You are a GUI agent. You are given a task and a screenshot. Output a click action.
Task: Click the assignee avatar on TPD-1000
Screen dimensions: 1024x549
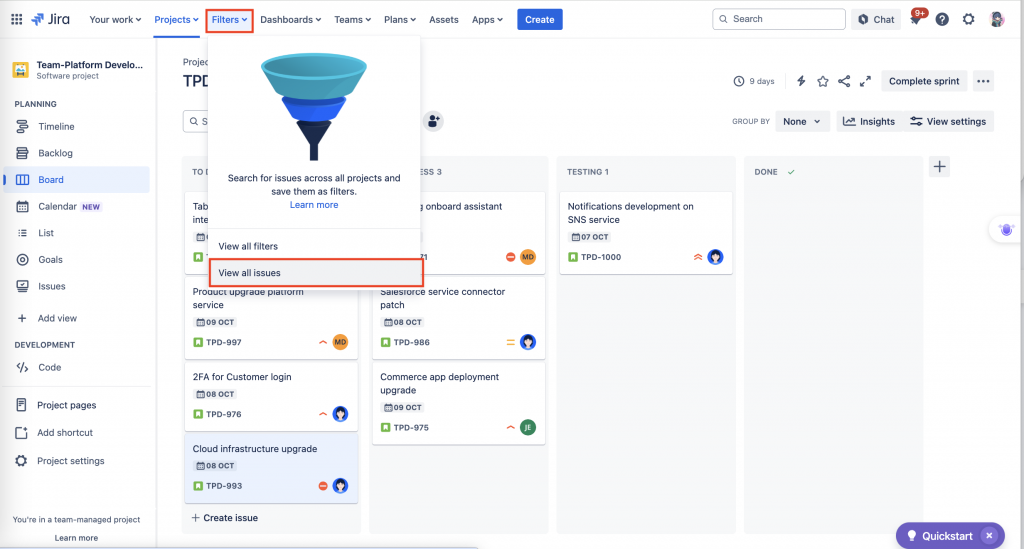click(x=715, y=257)
